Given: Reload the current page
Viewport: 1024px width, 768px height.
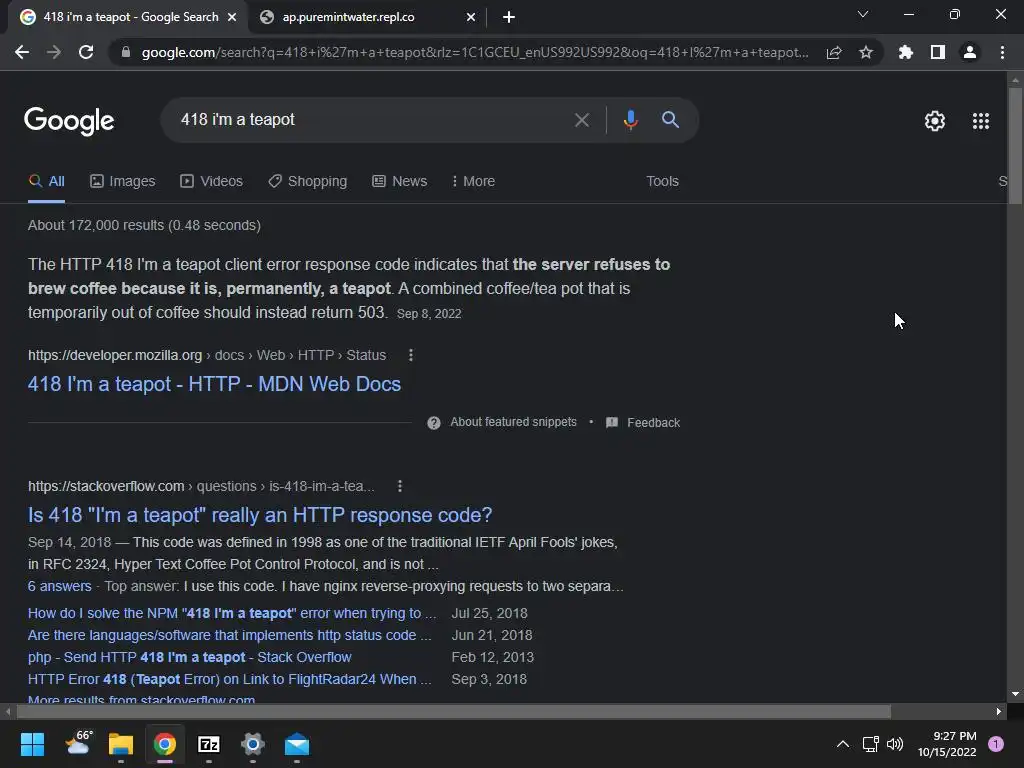Looking at the screenshot, I should 86,52.
